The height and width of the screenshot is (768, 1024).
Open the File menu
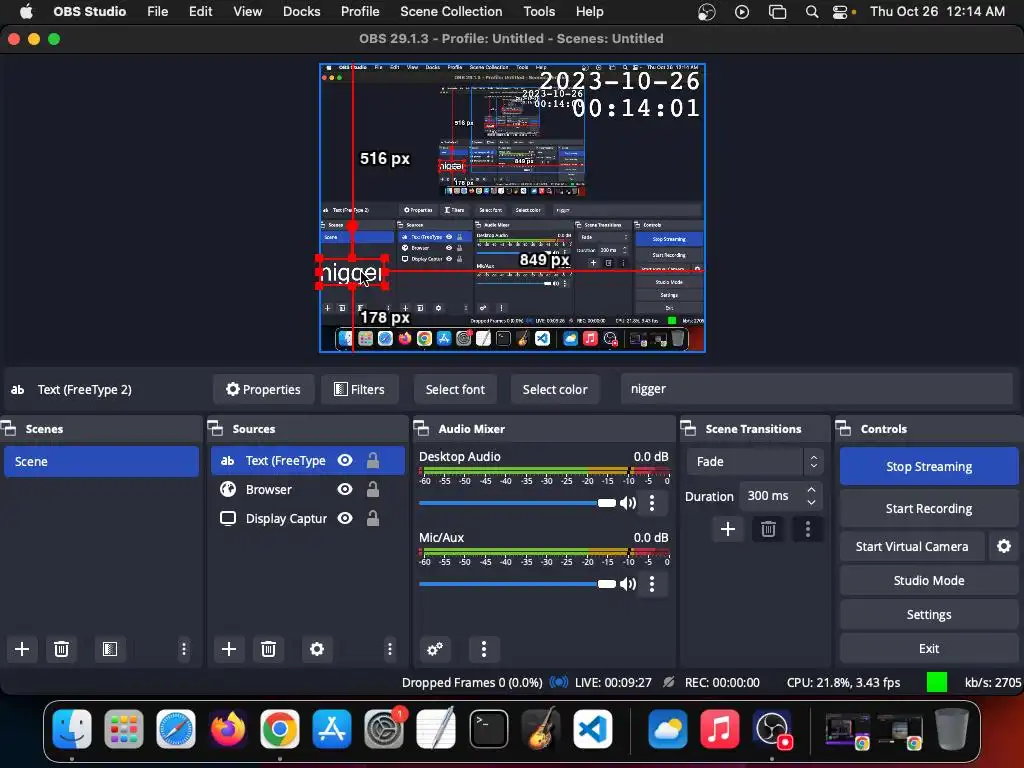click(157, 11)
